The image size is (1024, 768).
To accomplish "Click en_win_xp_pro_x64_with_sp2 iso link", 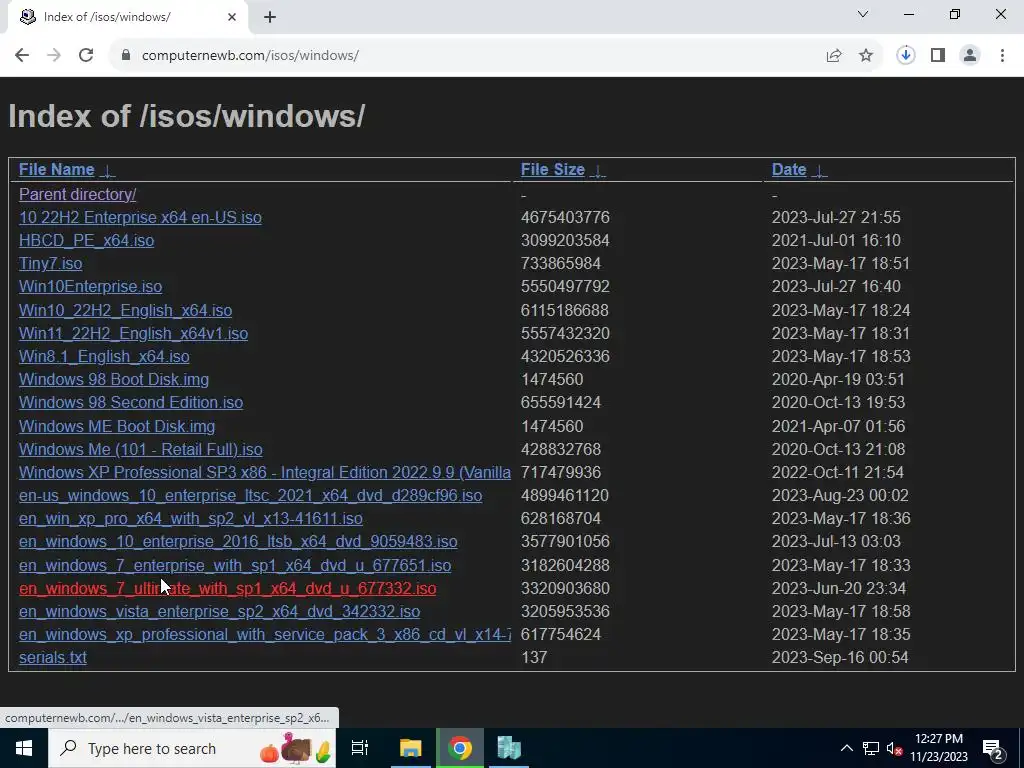I will [191, 519].
